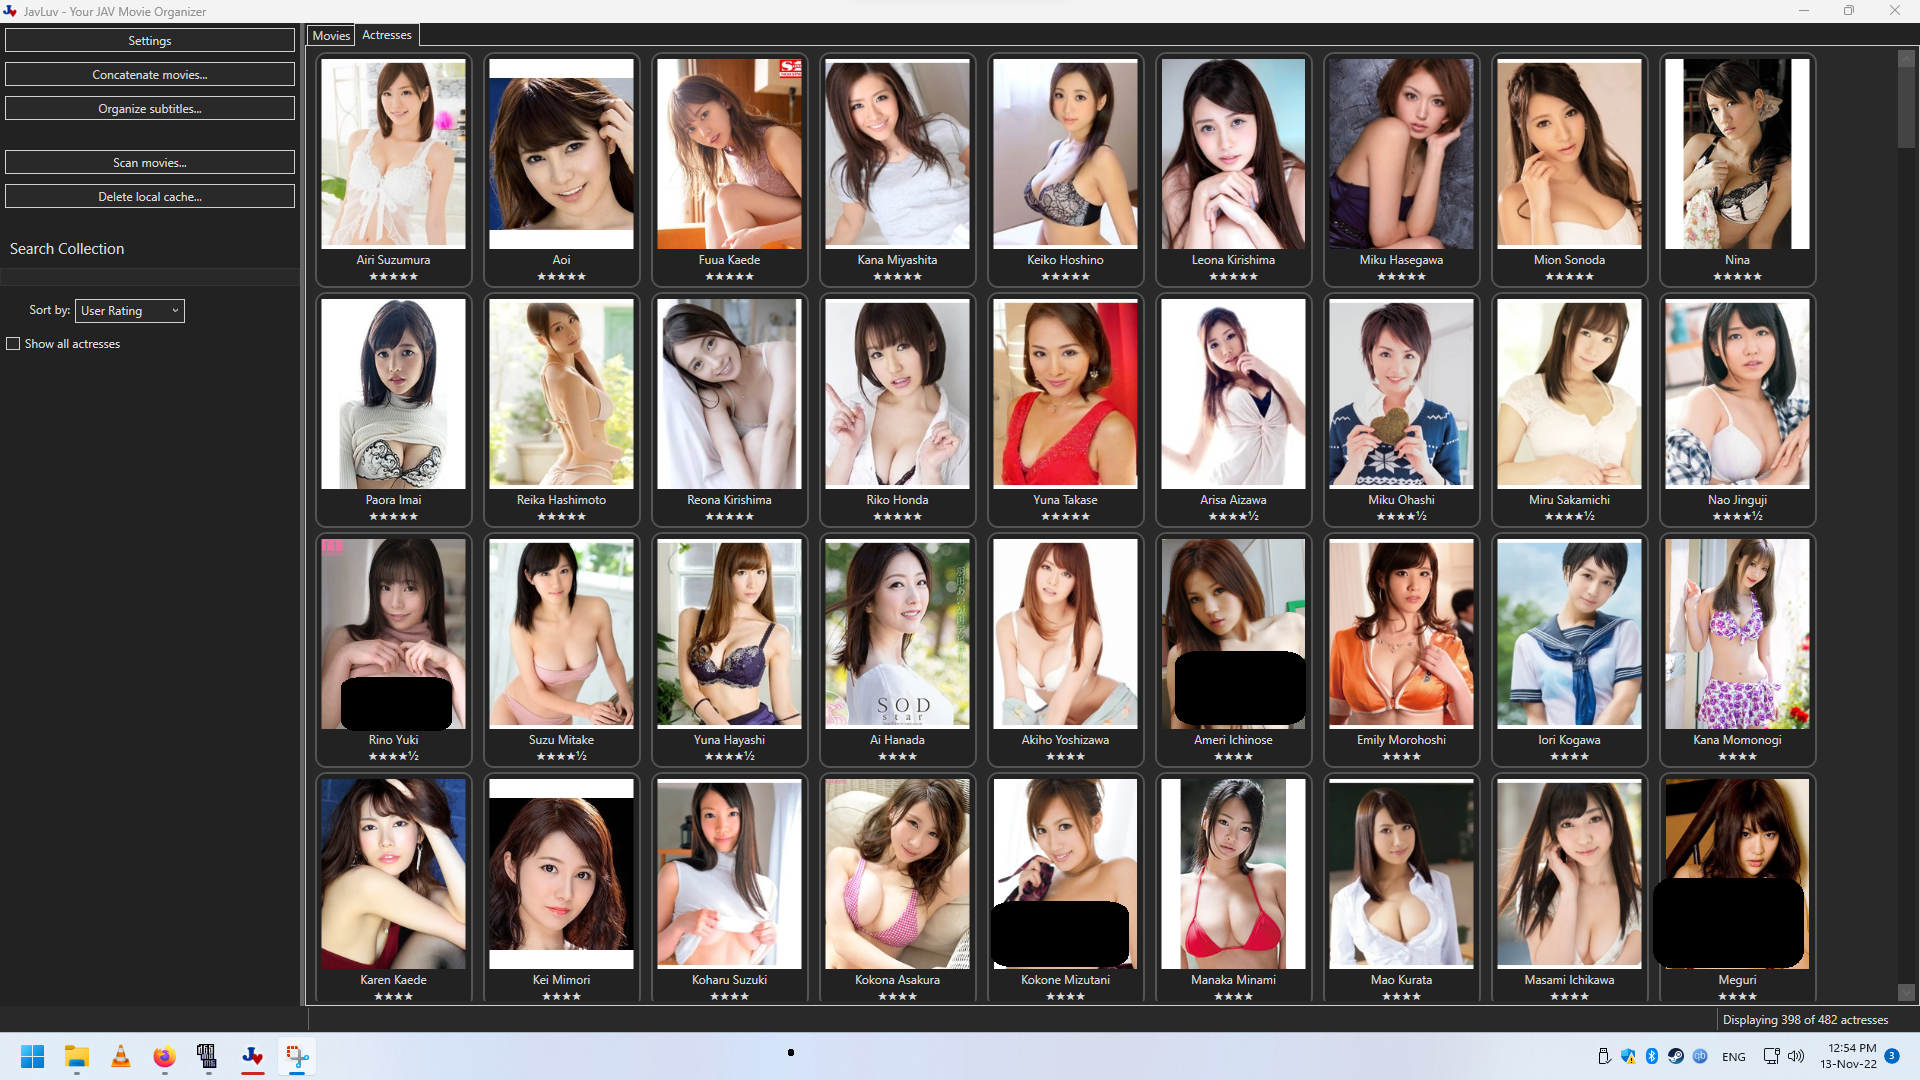The image size is (1920, 1080).
Task: Select Yuna Takase thumbnail
Action: [1065, 394]
